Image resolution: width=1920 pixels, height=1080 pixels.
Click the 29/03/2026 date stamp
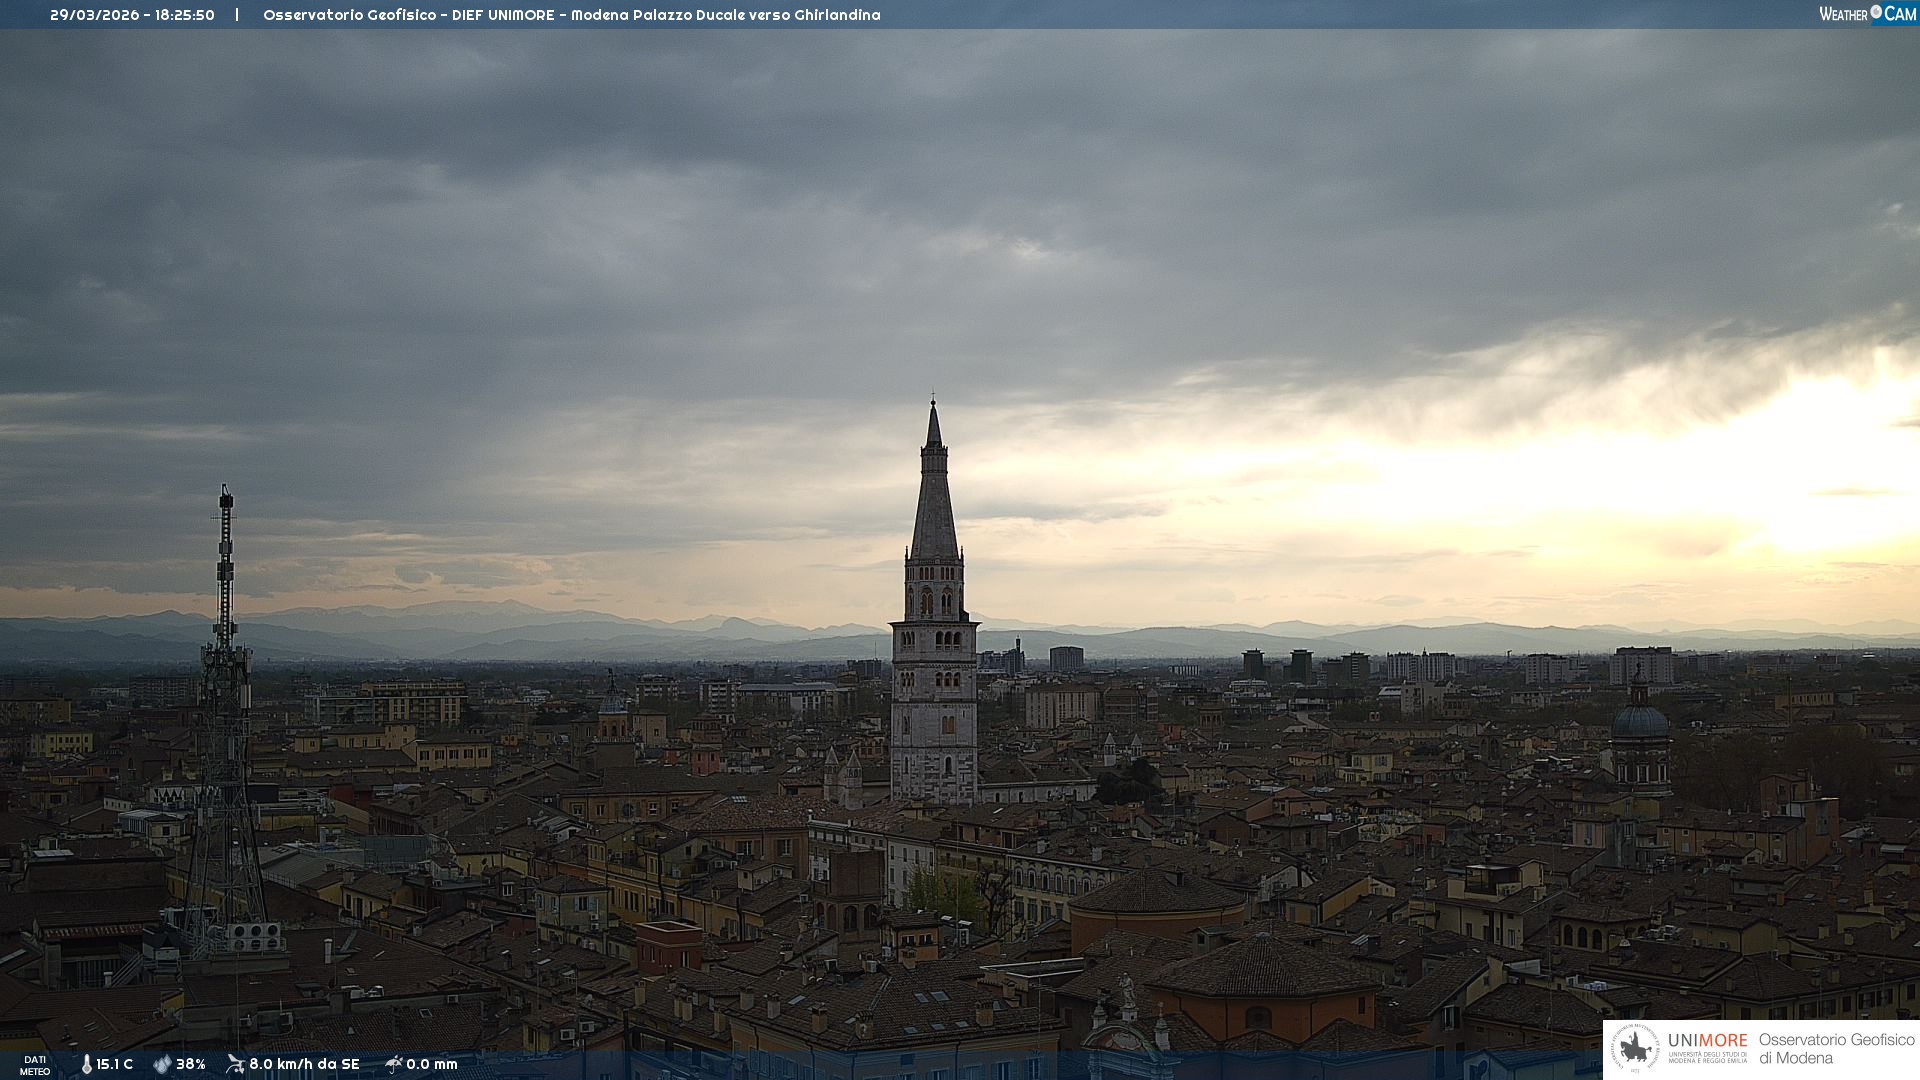tap(94, 15)
